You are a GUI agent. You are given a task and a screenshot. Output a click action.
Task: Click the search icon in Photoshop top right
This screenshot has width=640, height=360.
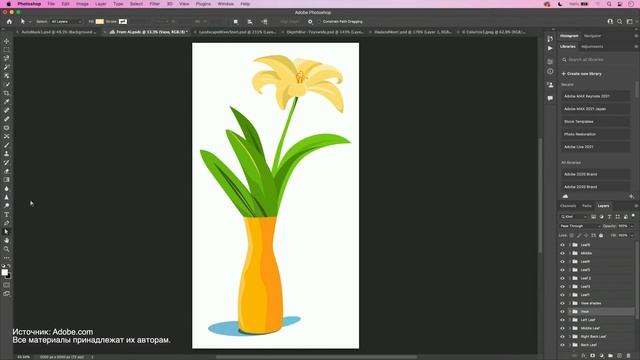point(620,22)
